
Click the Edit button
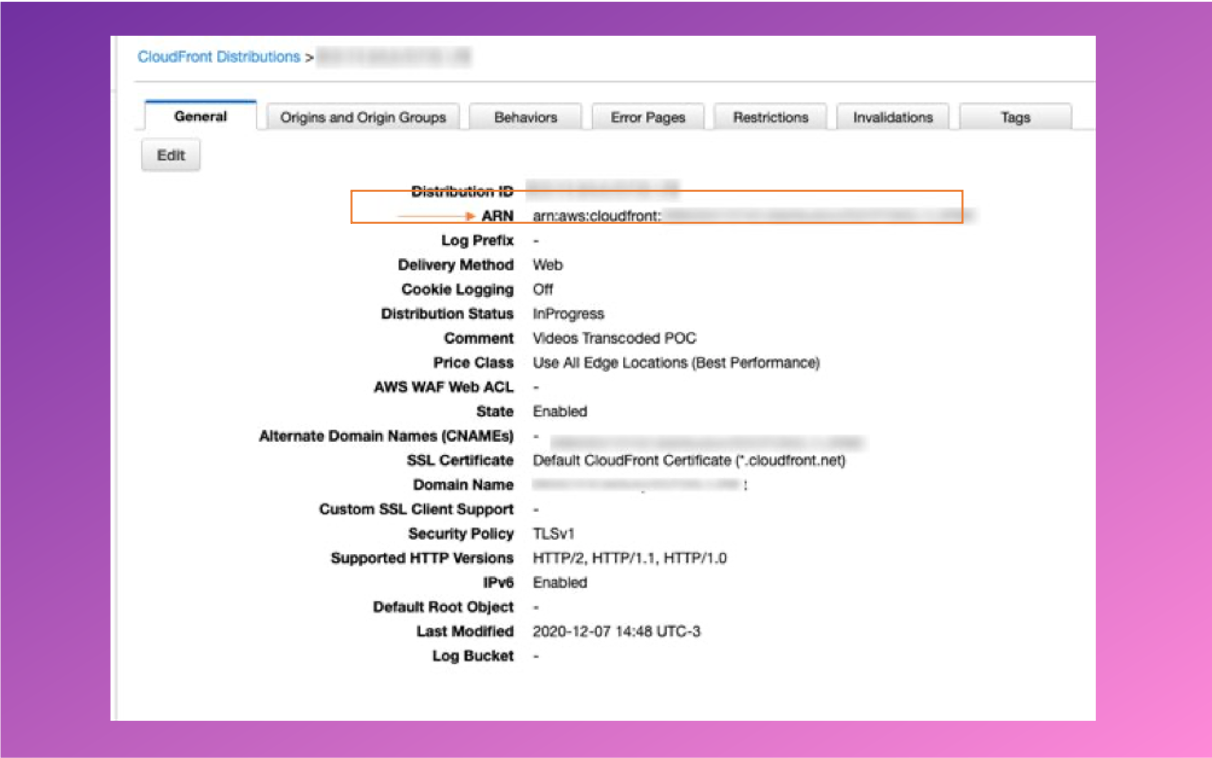pyautogui.click(x=171, y=155)
